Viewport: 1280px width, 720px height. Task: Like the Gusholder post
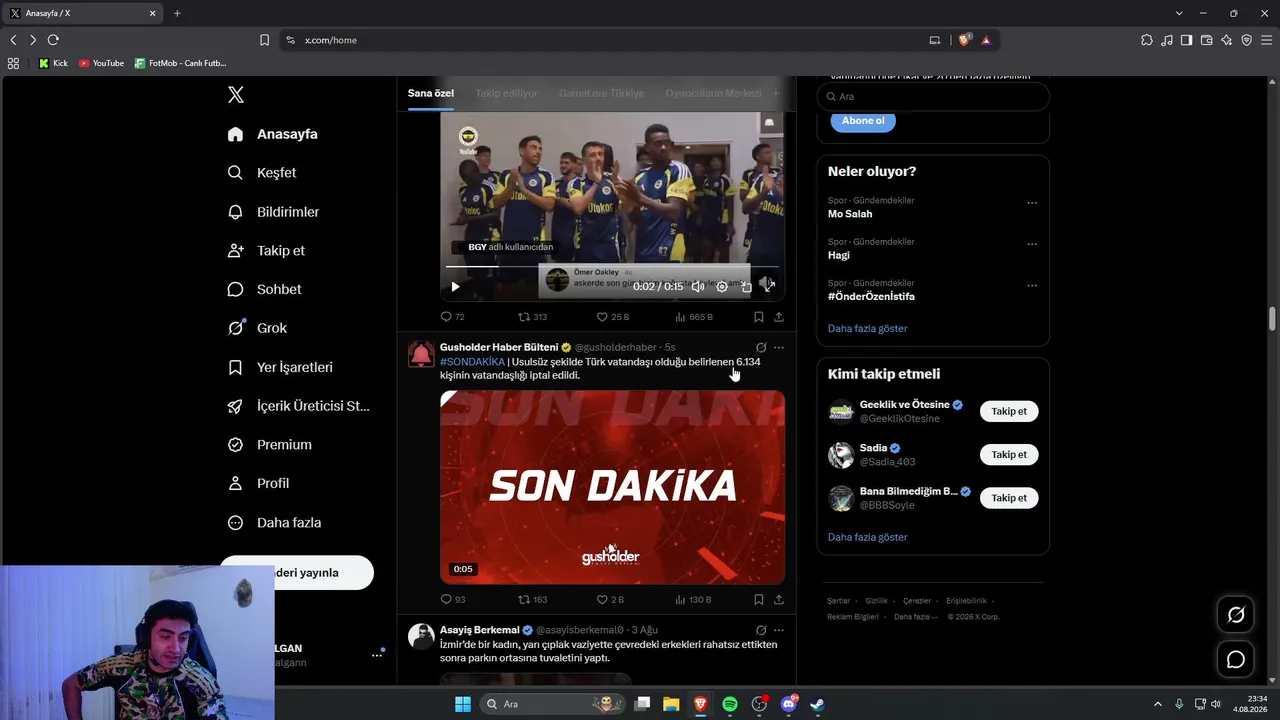click(x=610, y=600)
